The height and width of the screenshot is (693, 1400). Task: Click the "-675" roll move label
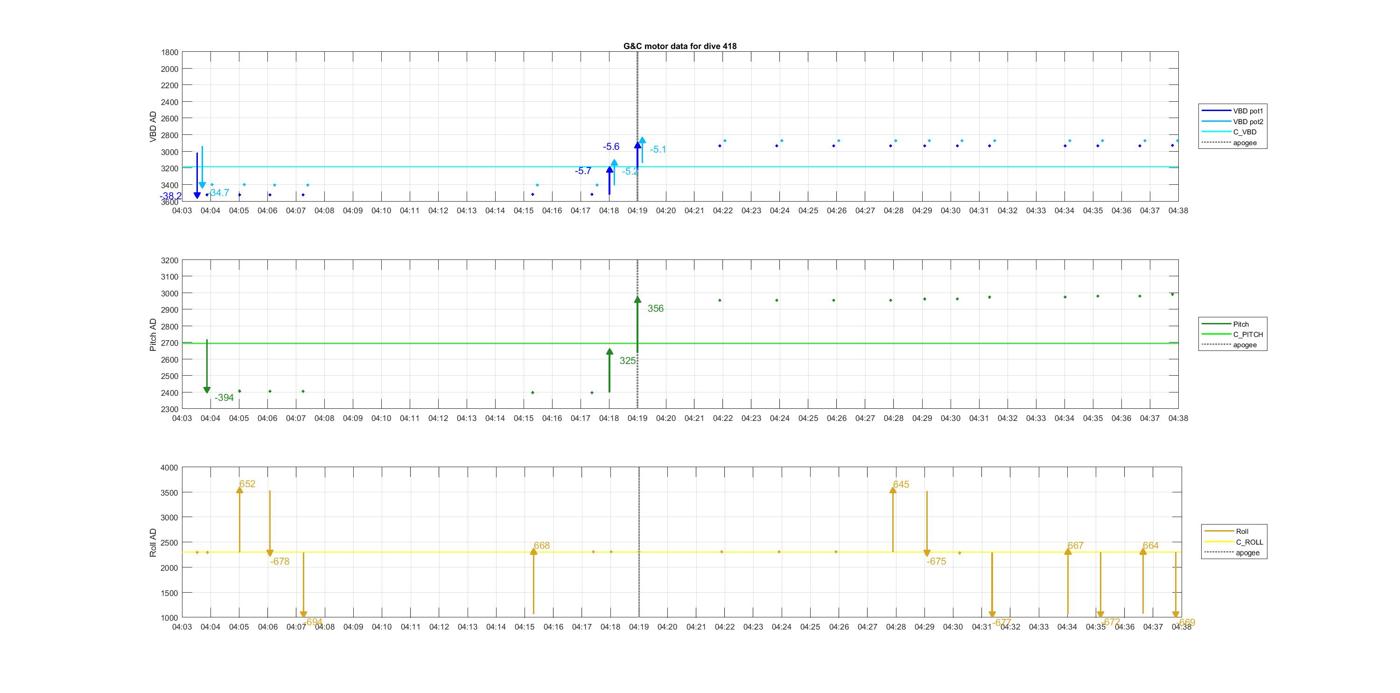tap(936, 562)
